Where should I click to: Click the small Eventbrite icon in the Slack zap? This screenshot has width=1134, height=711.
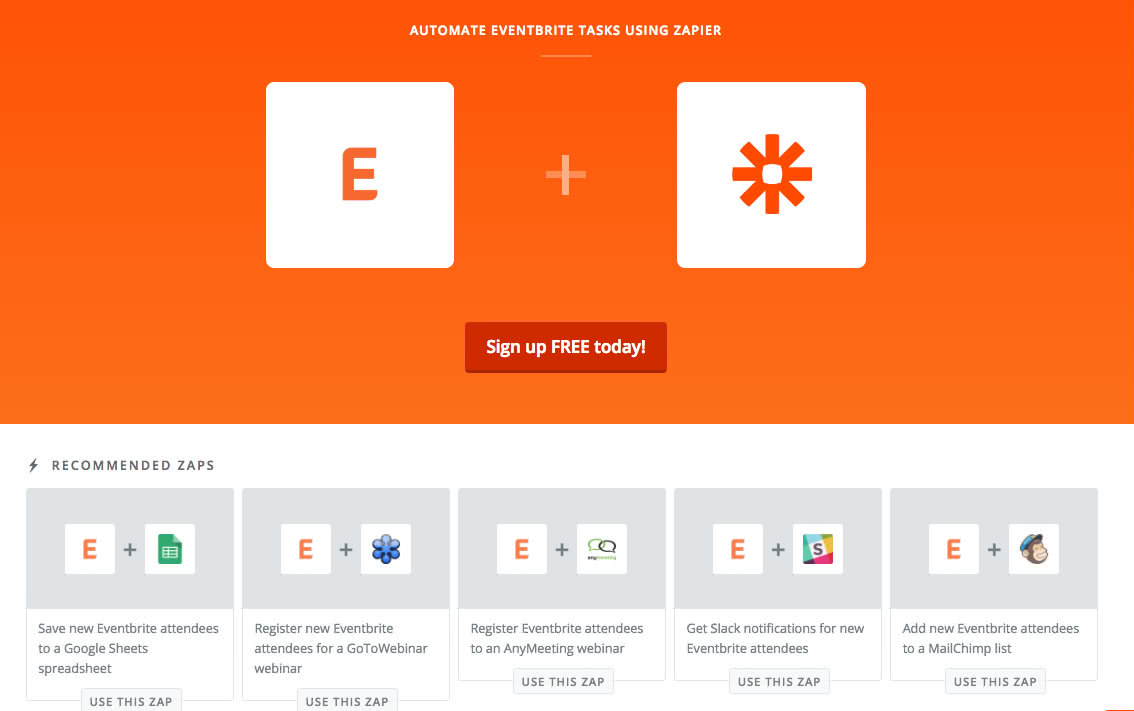tap(738, 549)
